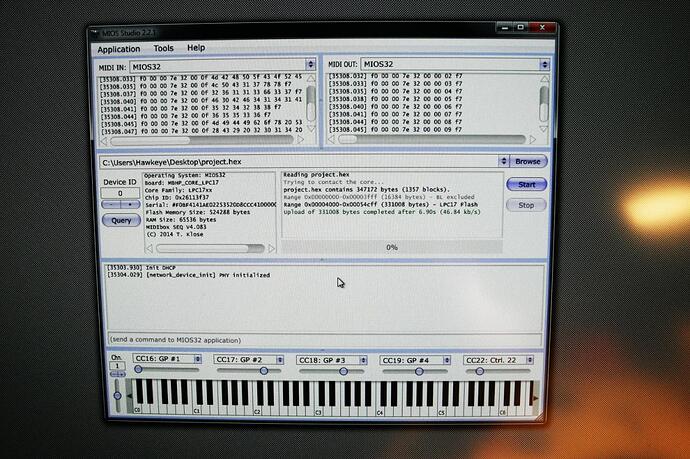Click the CC18: GP #3 slider knob
Image resolution: width=690 pixels, height=459 pixels.
[x=346, y=371]
